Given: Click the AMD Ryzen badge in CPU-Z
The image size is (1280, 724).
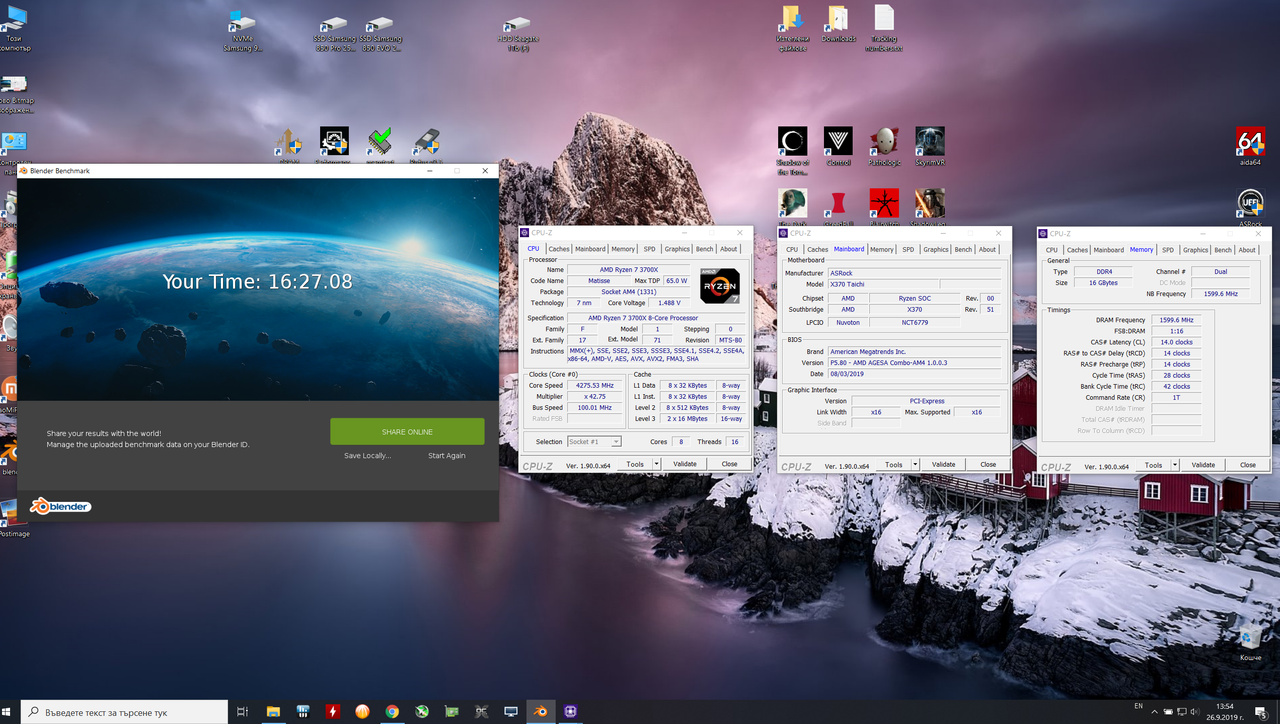Looking at the screenshot, I should [718, 287].
